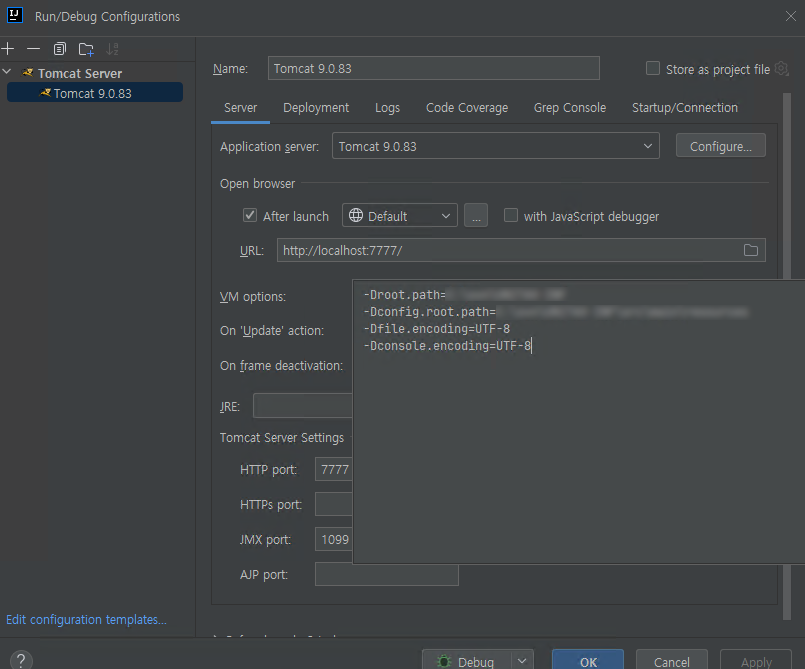Click the Apply button
Viewport: 805px width, 669px height.
coord(756,661)
